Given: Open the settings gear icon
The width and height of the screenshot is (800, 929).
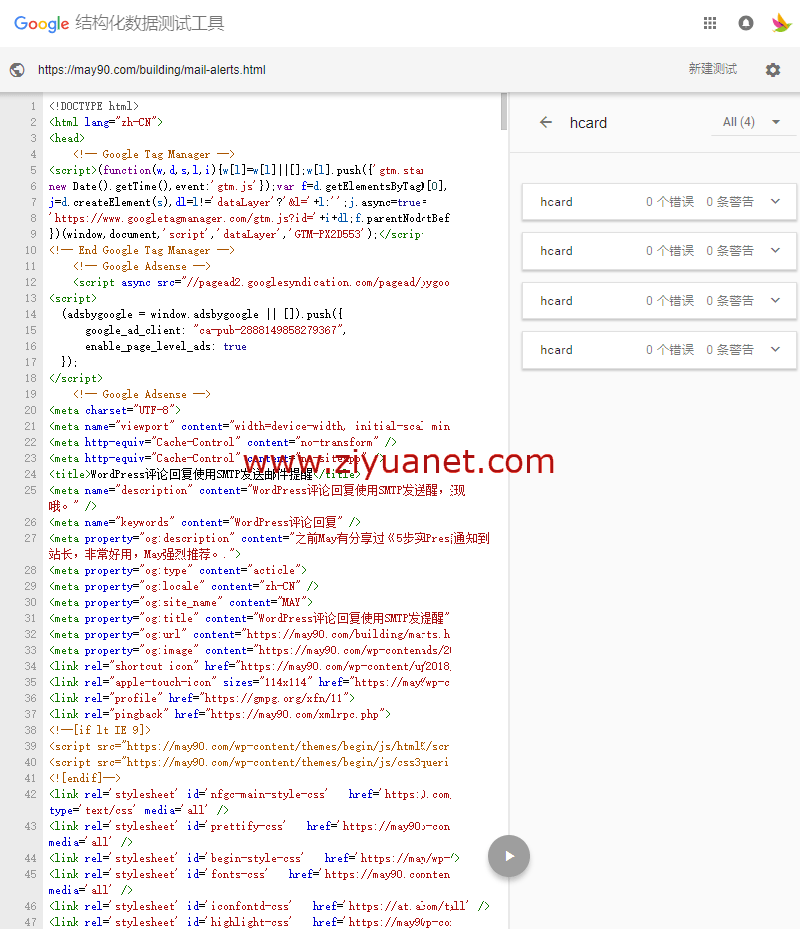Looking at the screenshot, I should (773, 70).
